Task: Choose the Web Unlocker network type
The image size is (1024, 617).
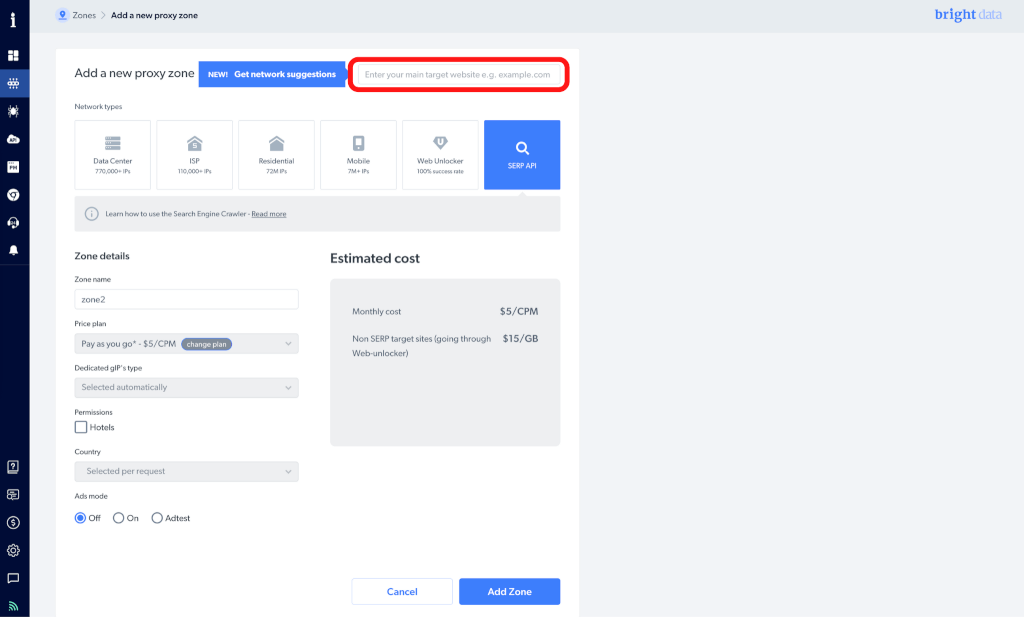Action: (x=440, y=155)
